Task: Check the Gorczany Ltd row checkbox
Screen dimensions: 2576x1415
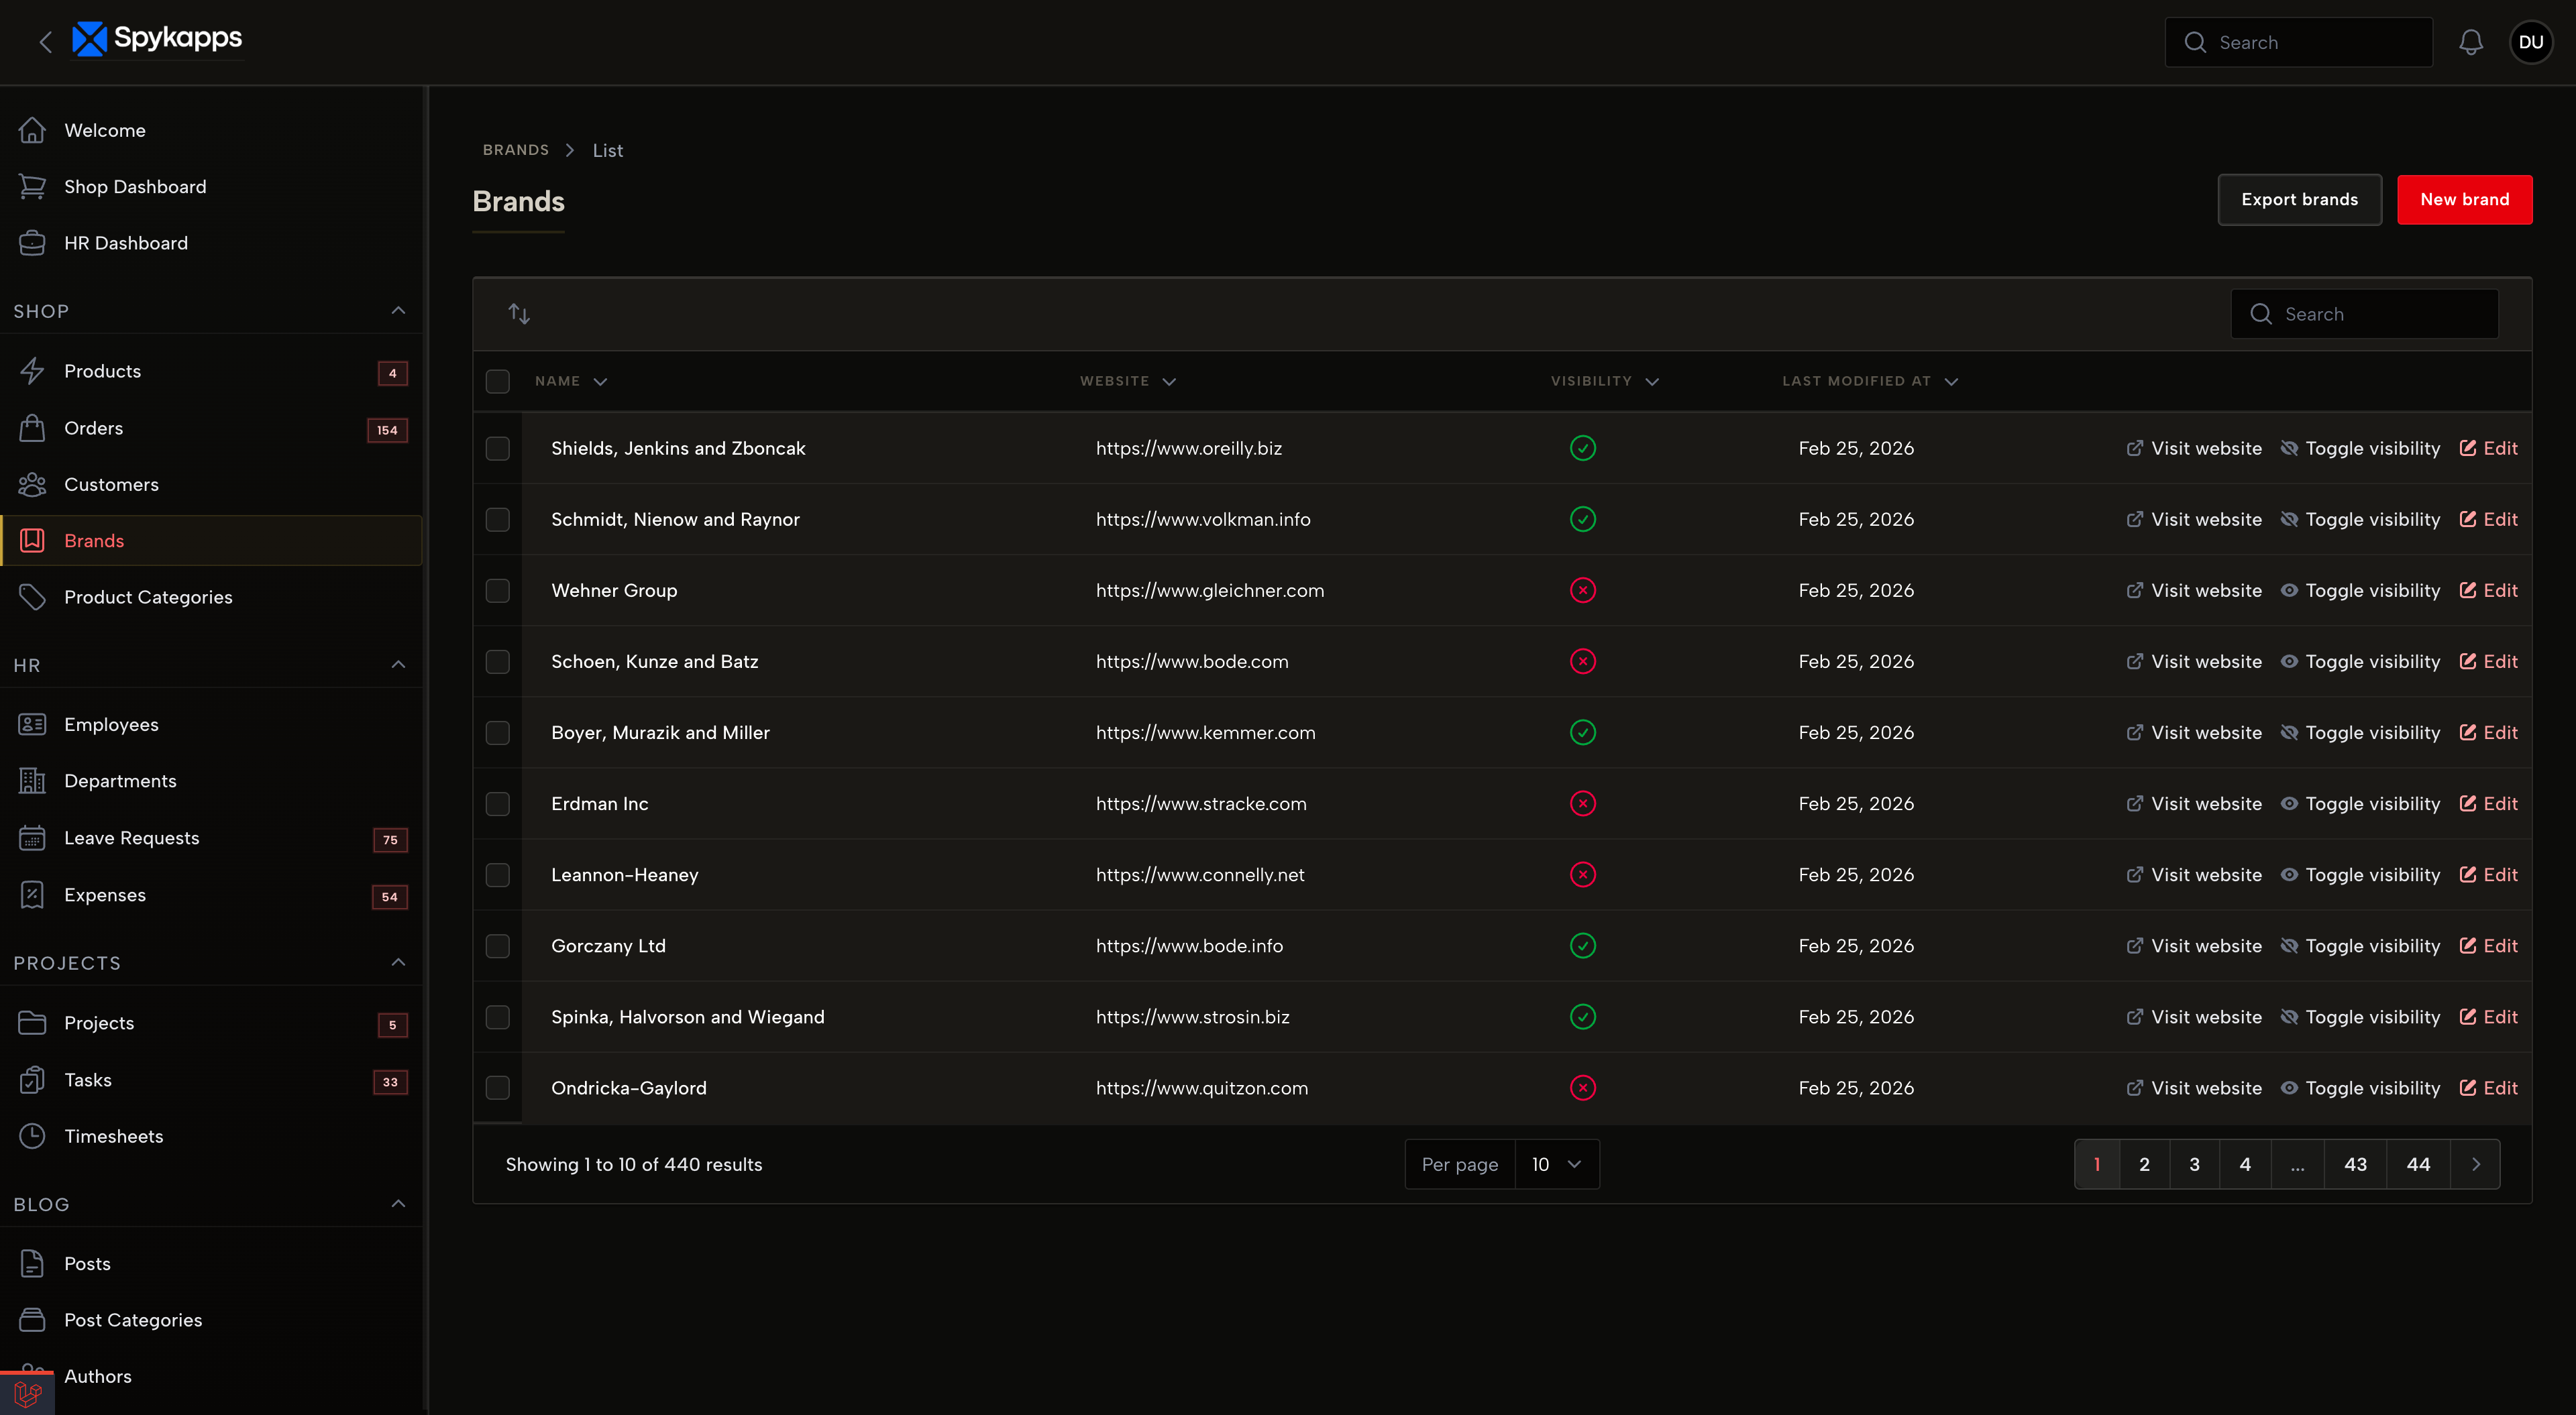Action: pos(497,946)
